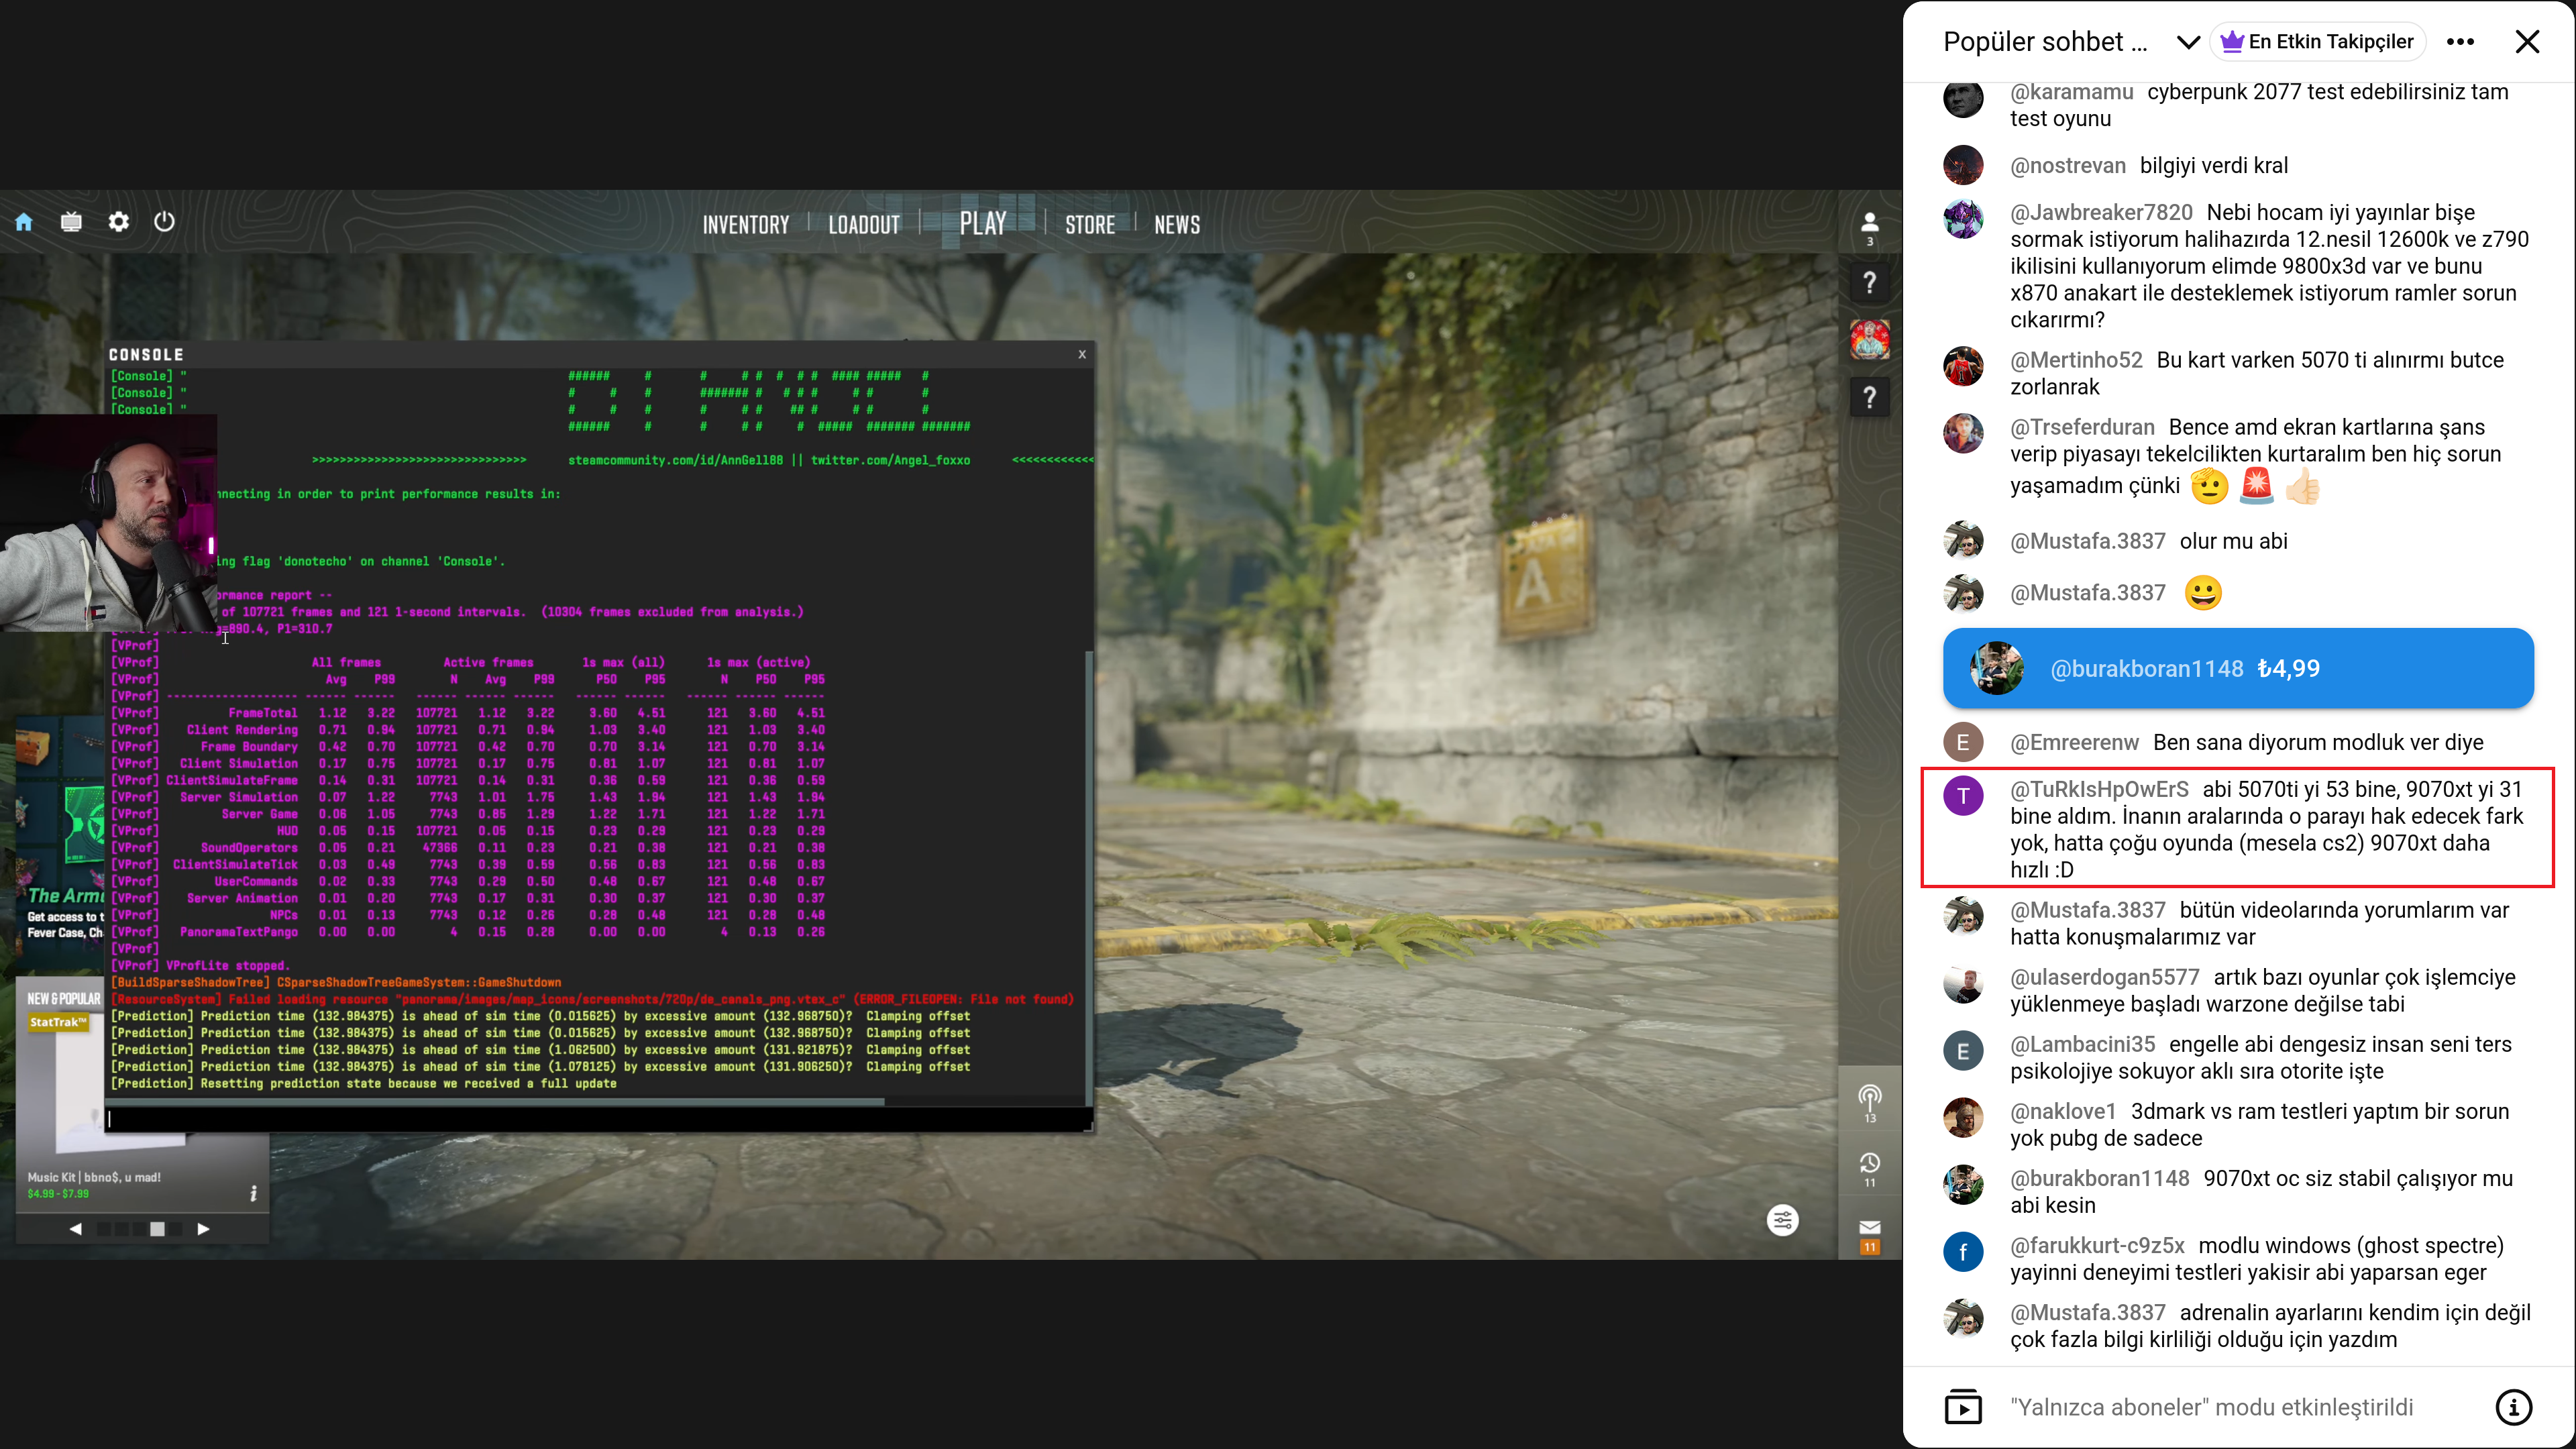2576x1449 pixels.
Task: Open the broadcast lobby icon
Action: pos(1869,1102)
